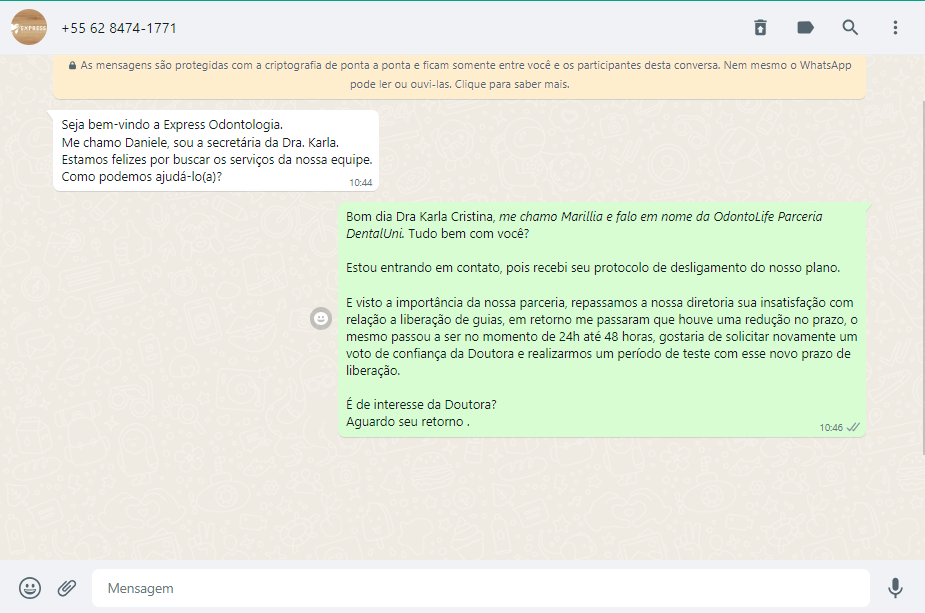The width and height of the screenshot is (925, 613).
Task: Select the welcome message from Express Odontologia
Action: [x=216, y=150]
